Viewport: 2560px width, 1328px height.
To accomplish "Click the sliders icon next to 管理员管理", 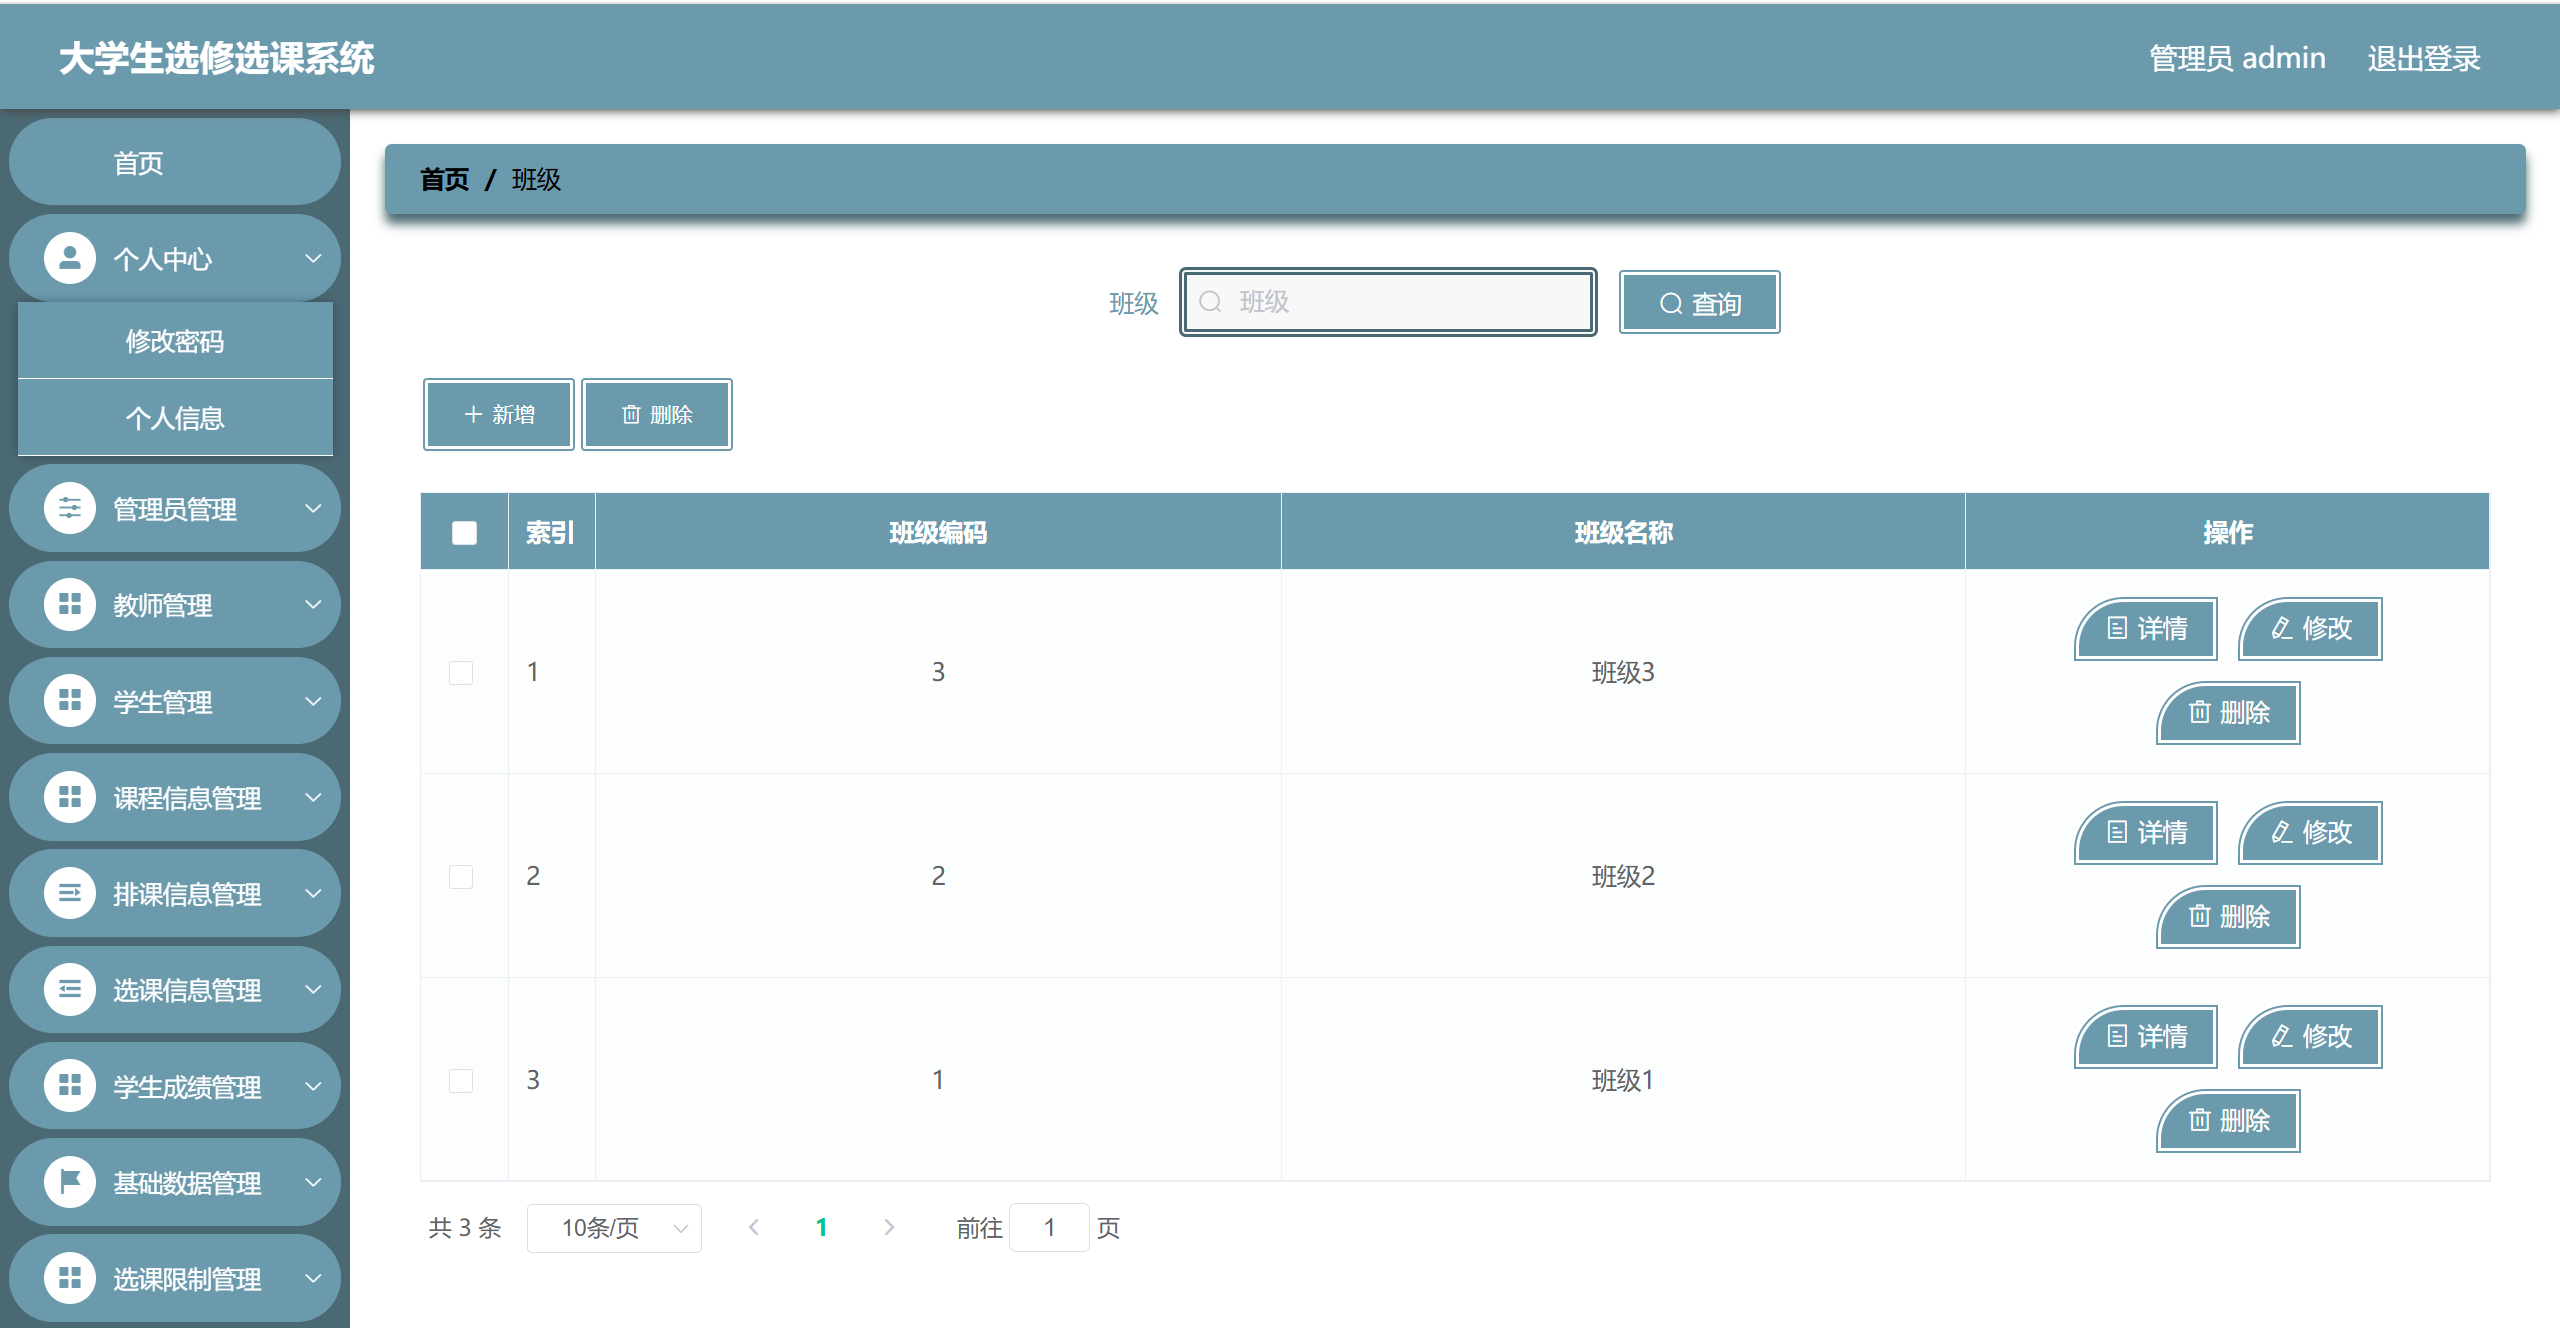I will 69,508.
